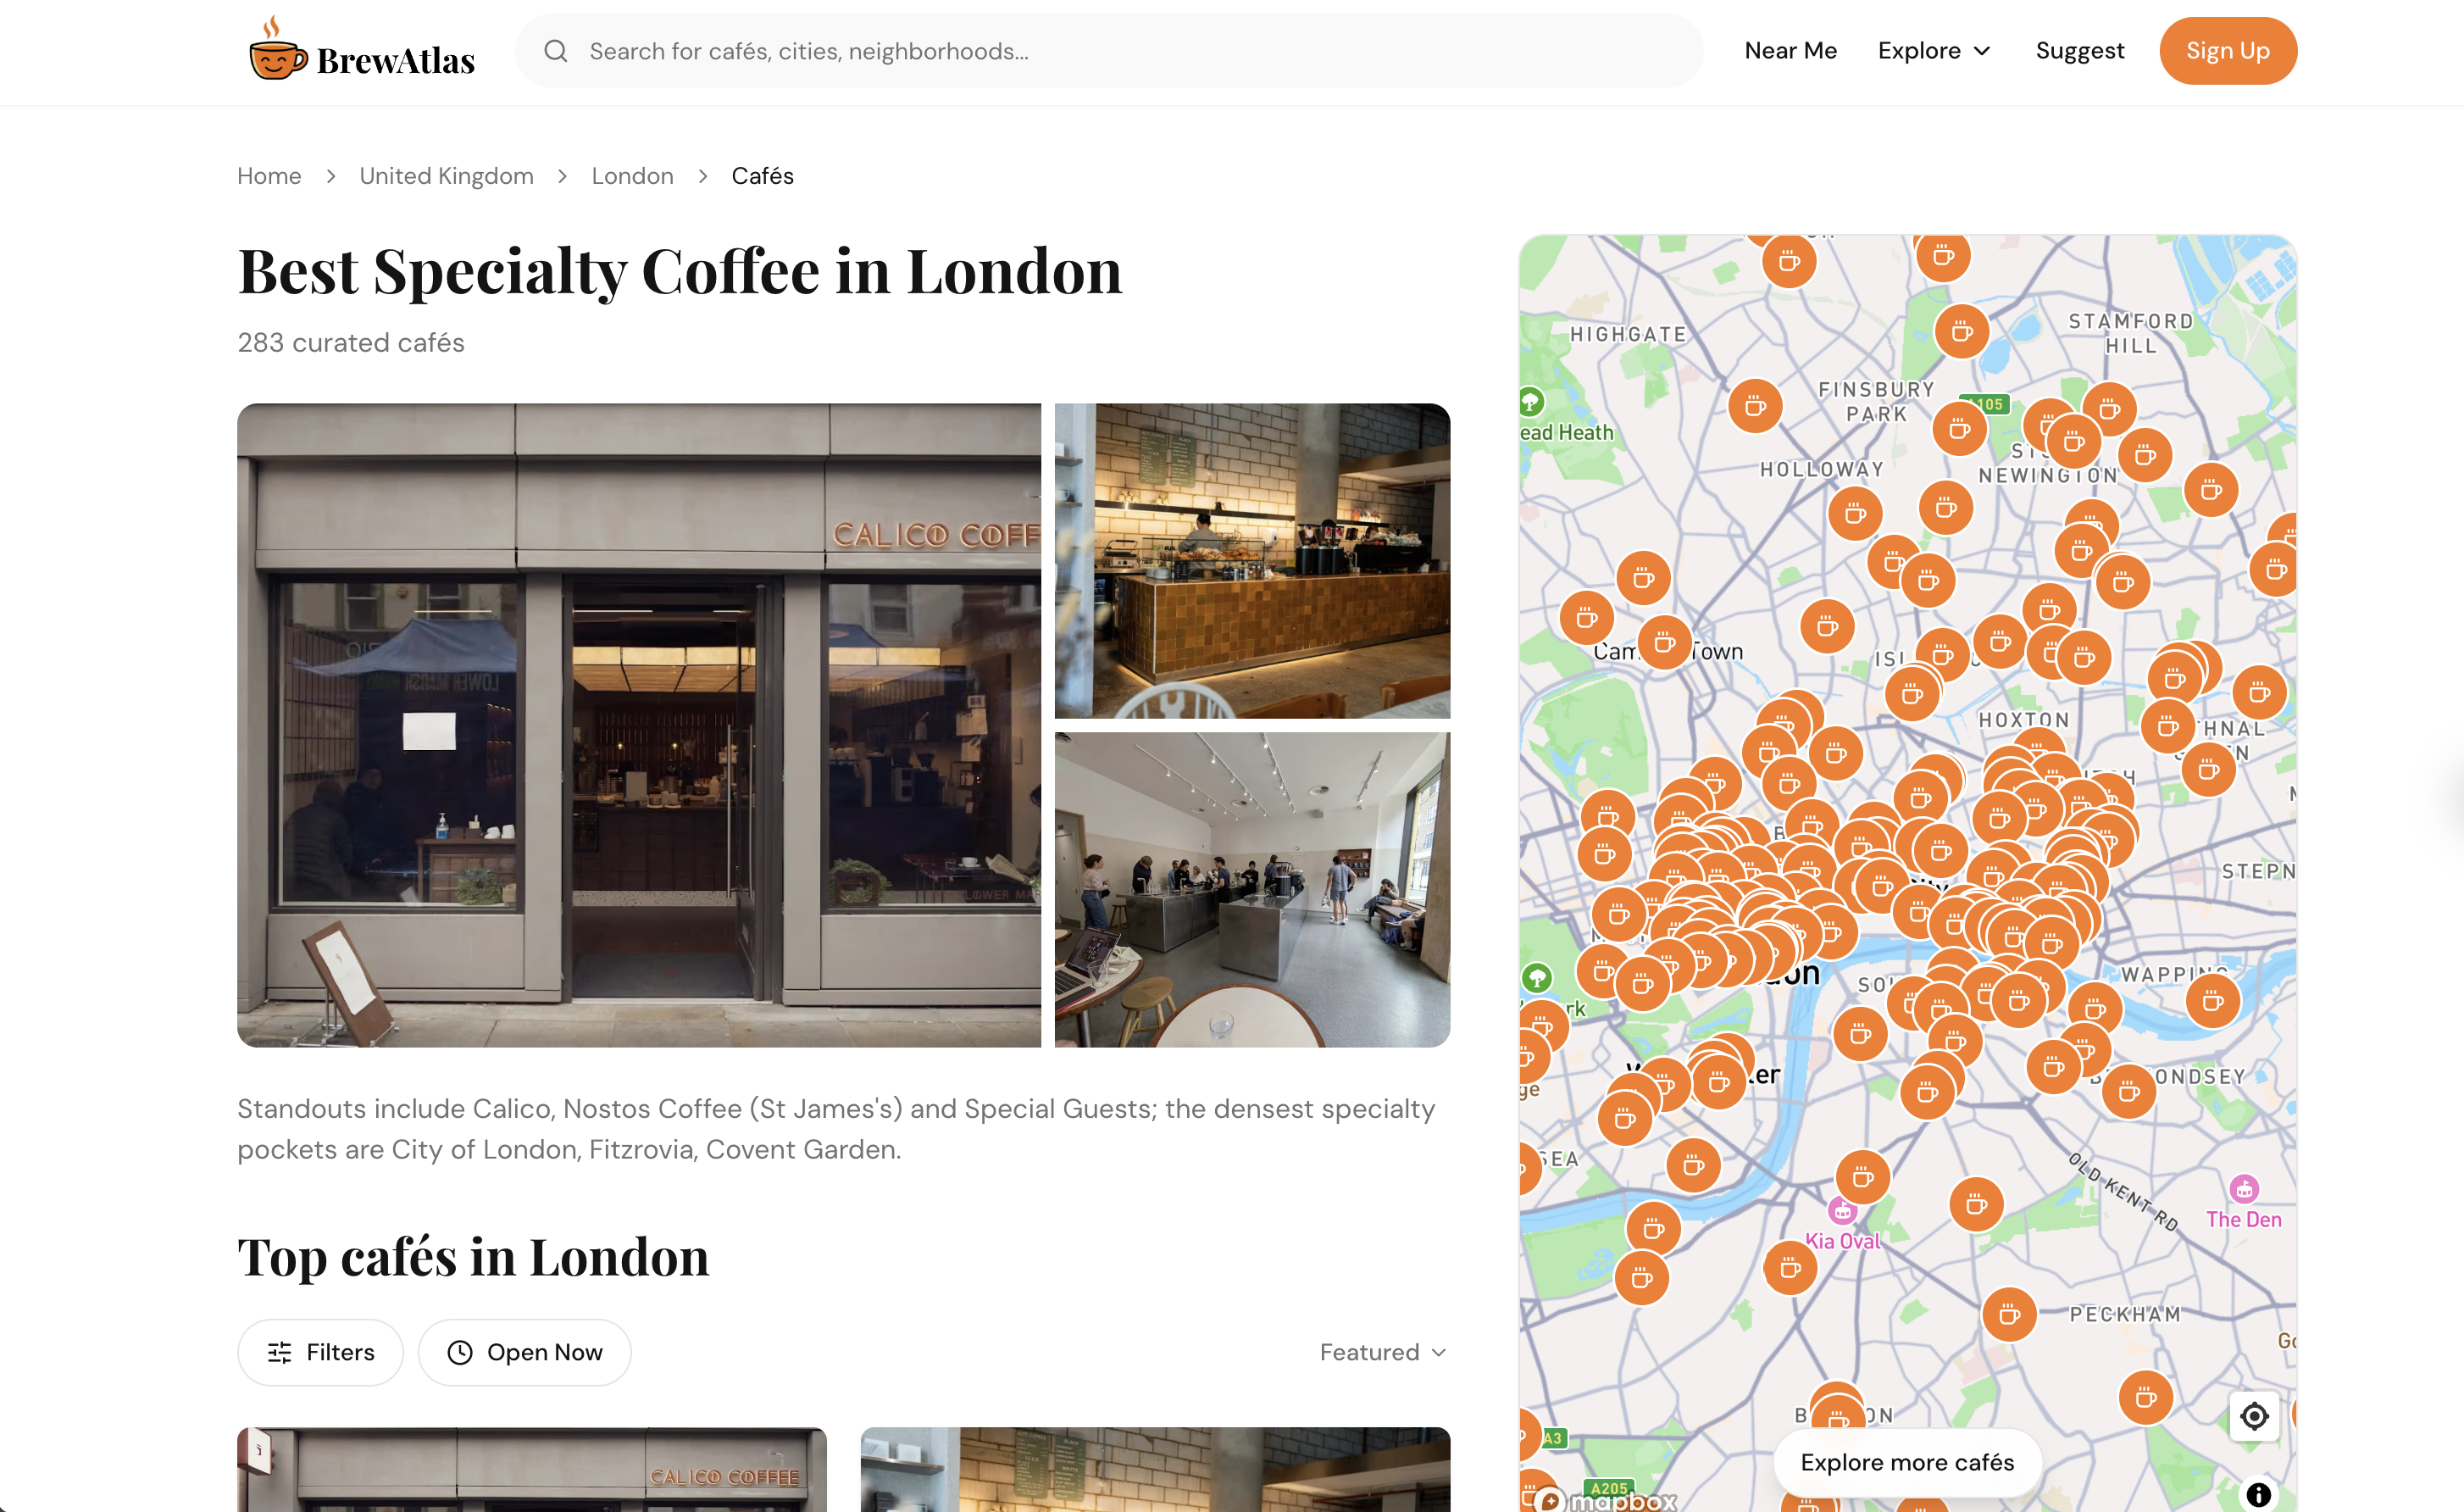The width and height of the screenshot is (2464, 1512).
Task: Open the United Kingdom breadcrumb
Action: (x=446, y=176)
